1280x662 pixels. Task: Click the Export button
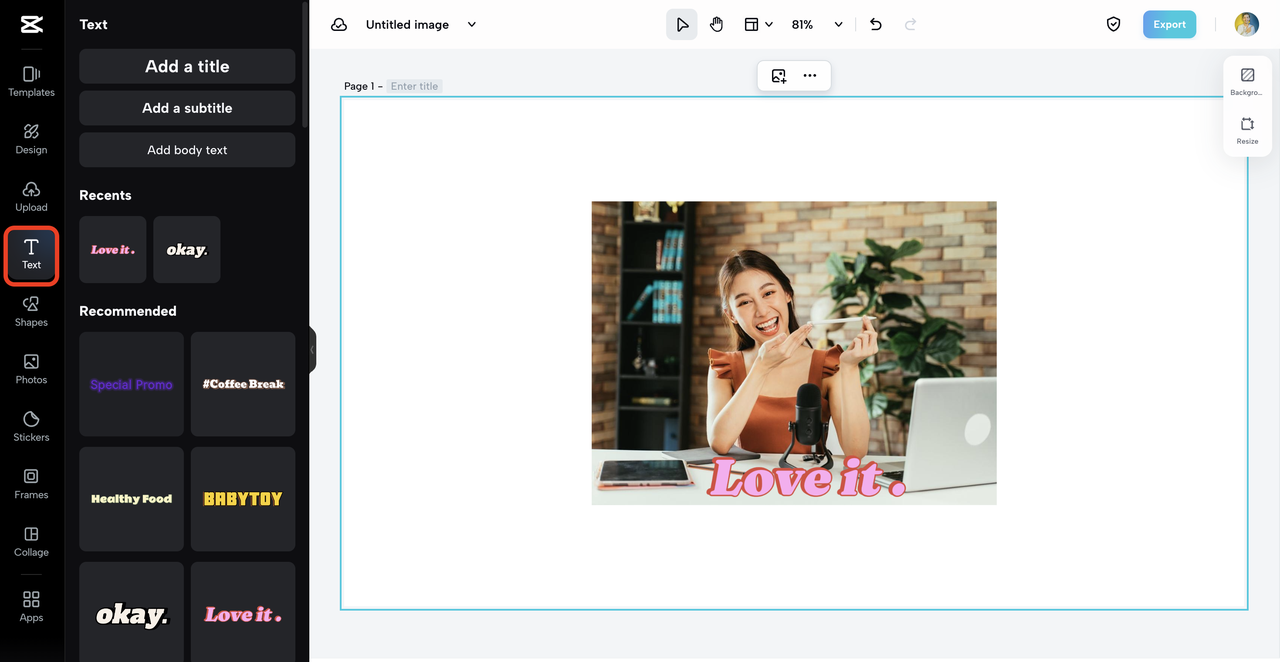point(1169,25)
